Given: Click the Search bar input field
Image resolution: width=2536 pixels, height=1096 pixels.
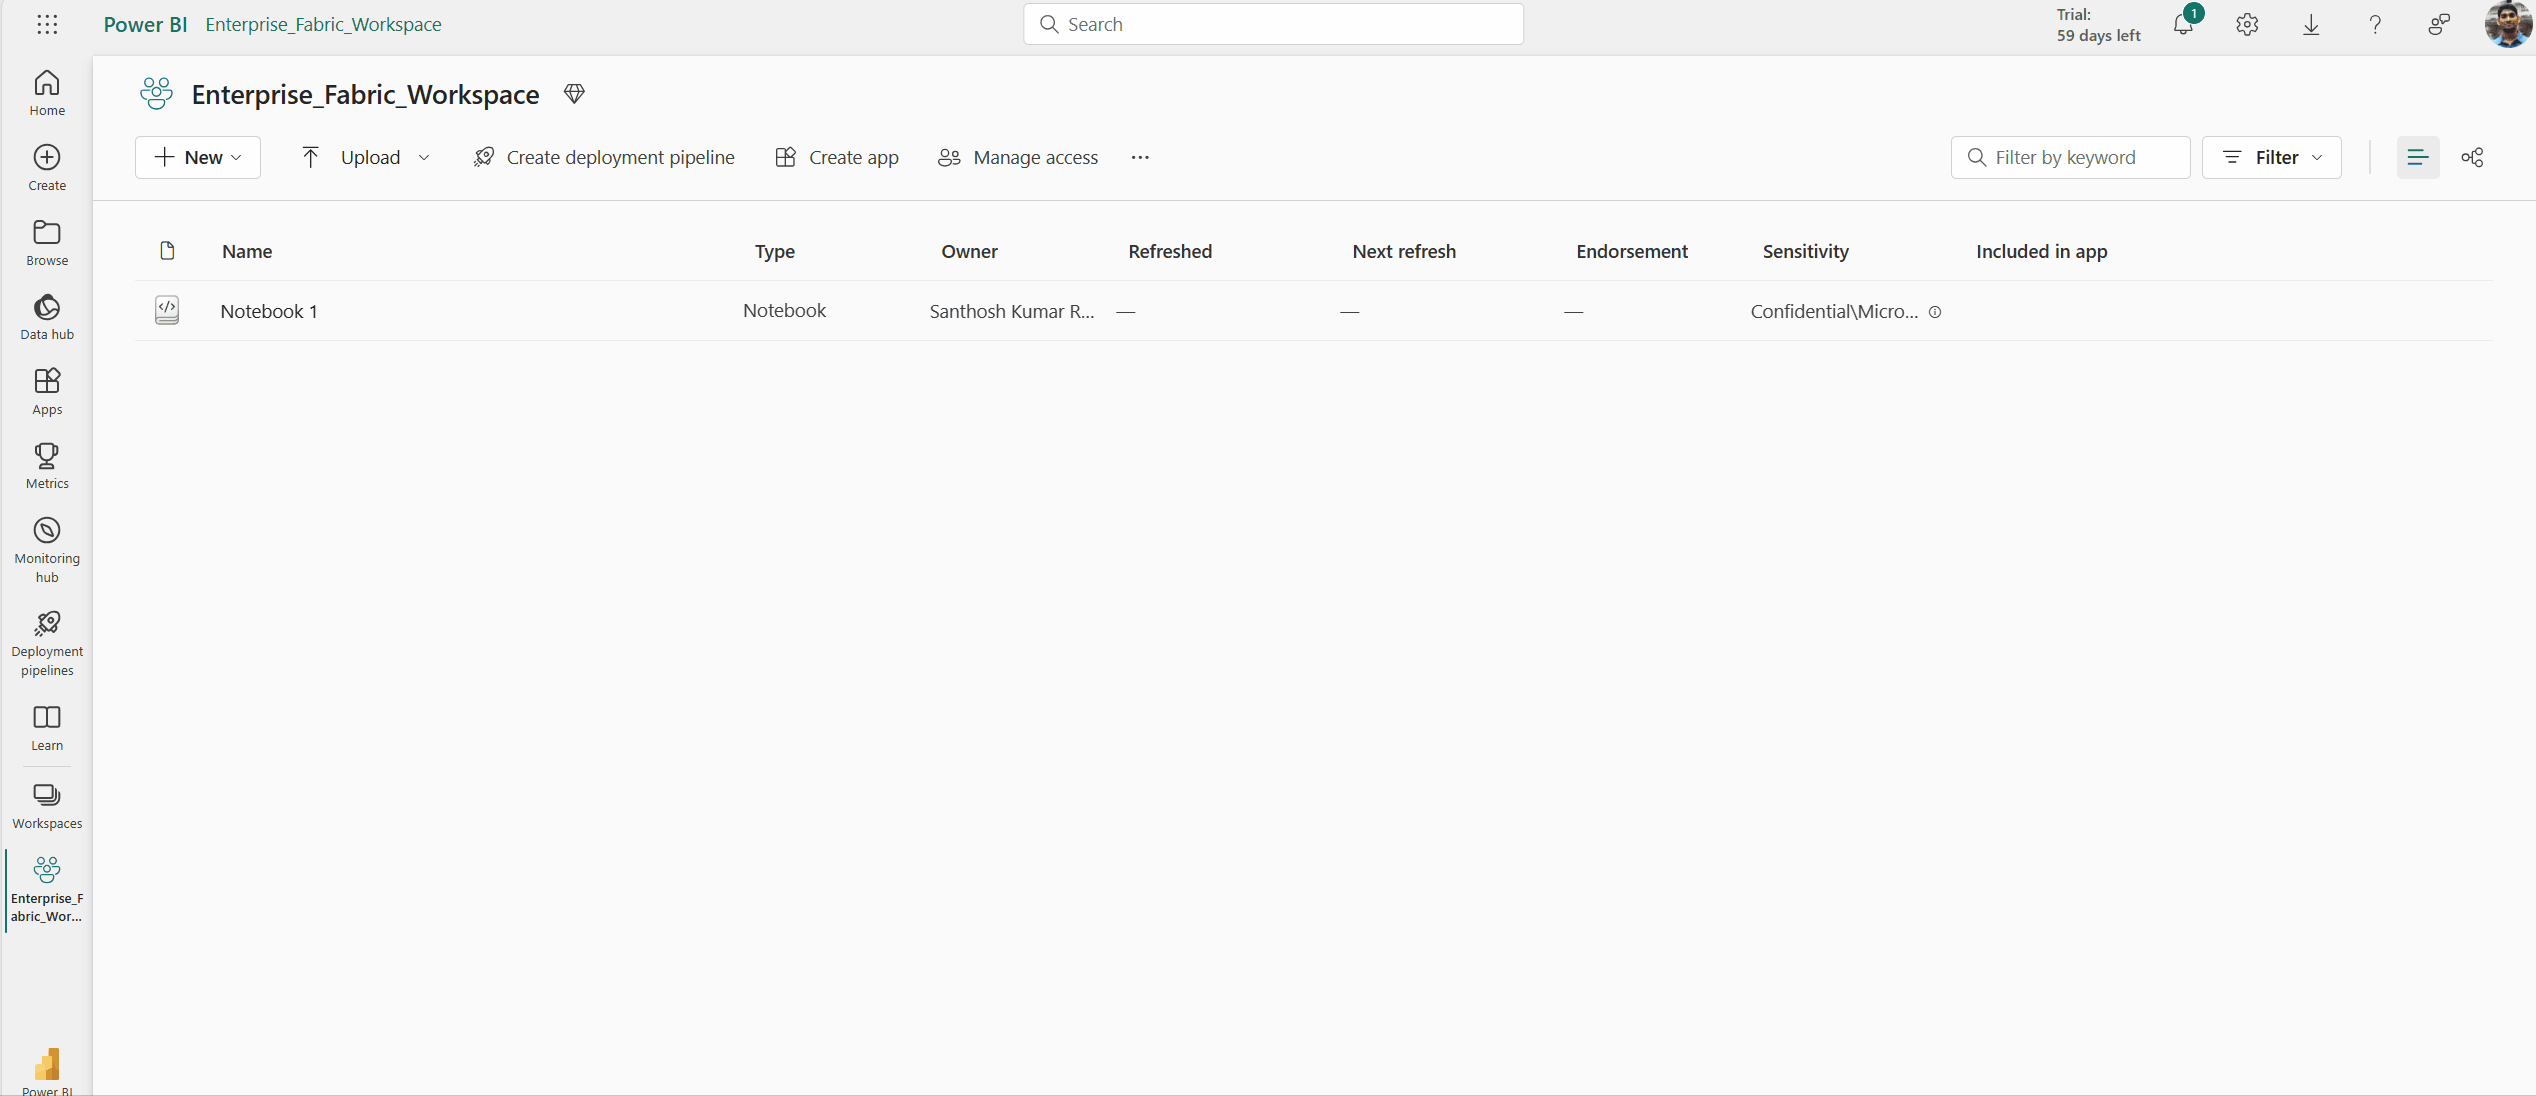Looking at the screenshot, I should point(1273,24).
